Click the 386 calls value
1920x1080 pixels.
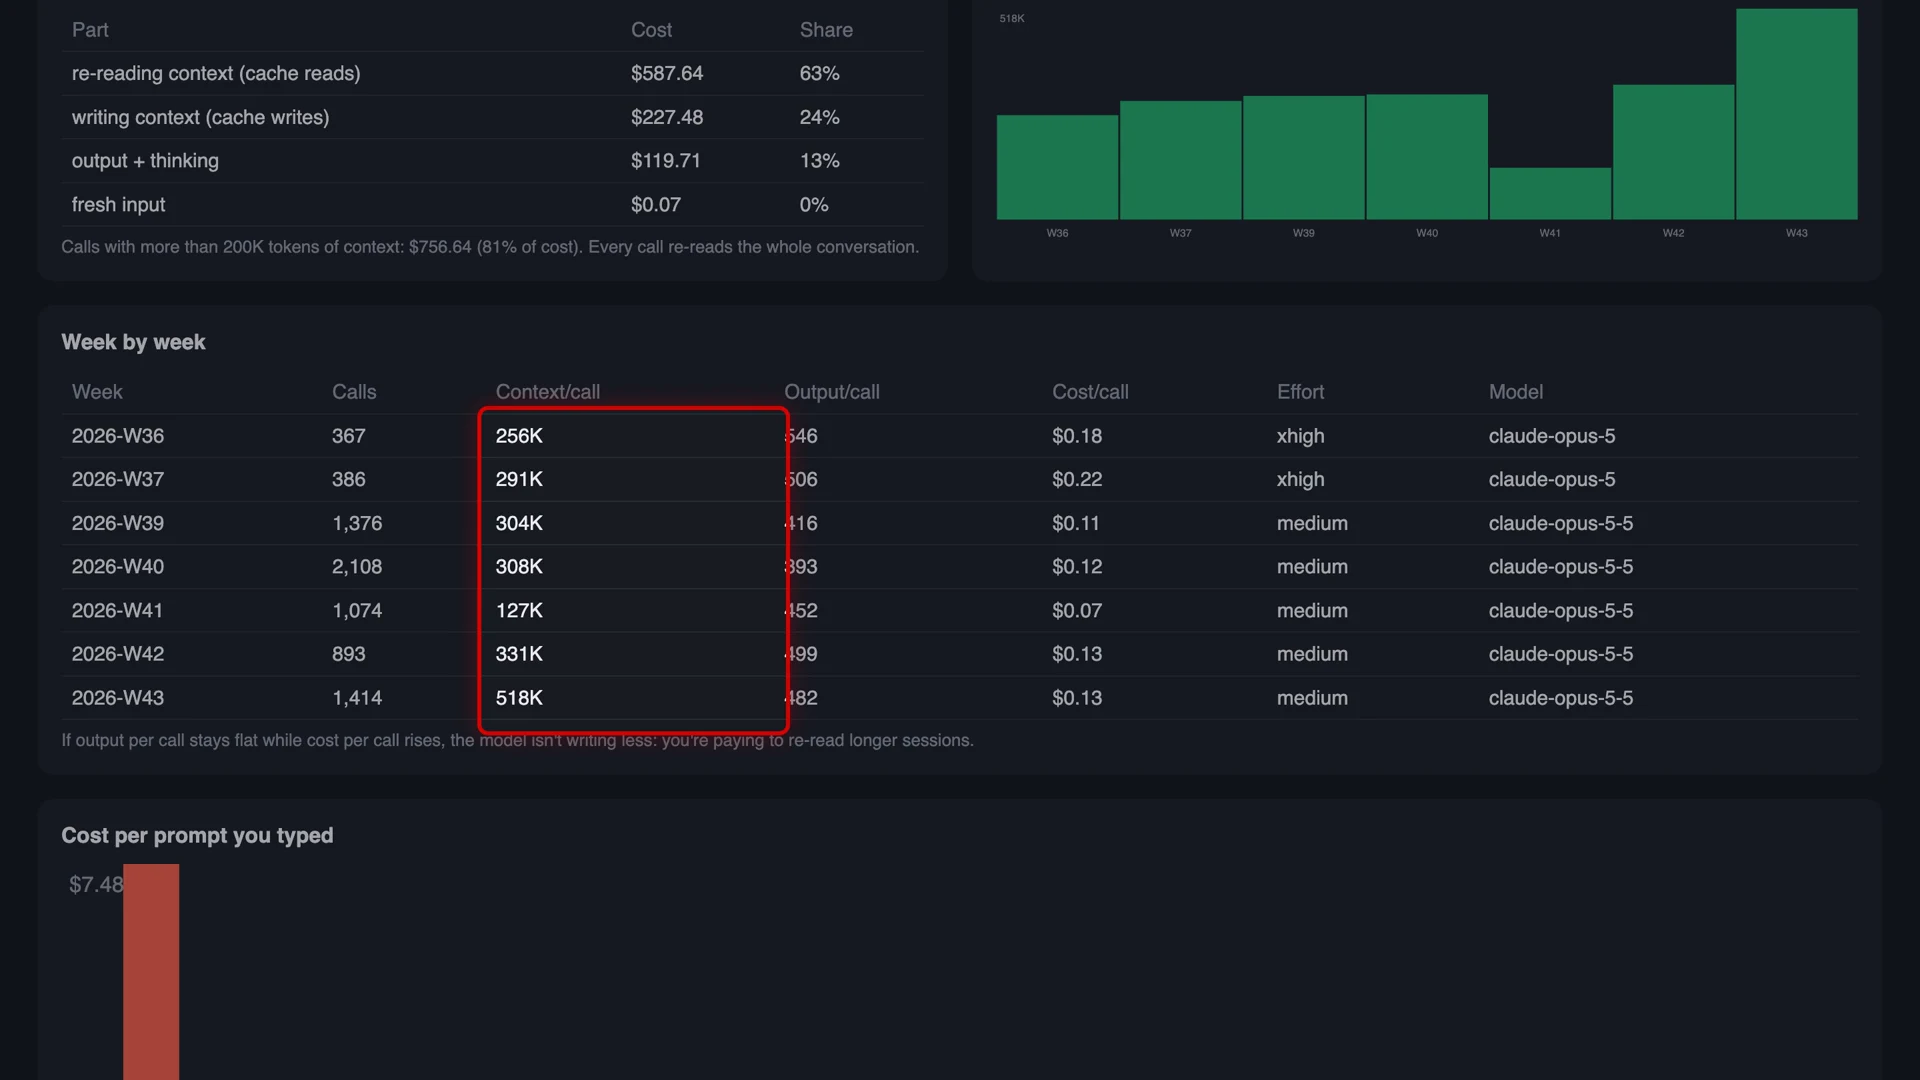pyautogui.click(x=348, y=479)
